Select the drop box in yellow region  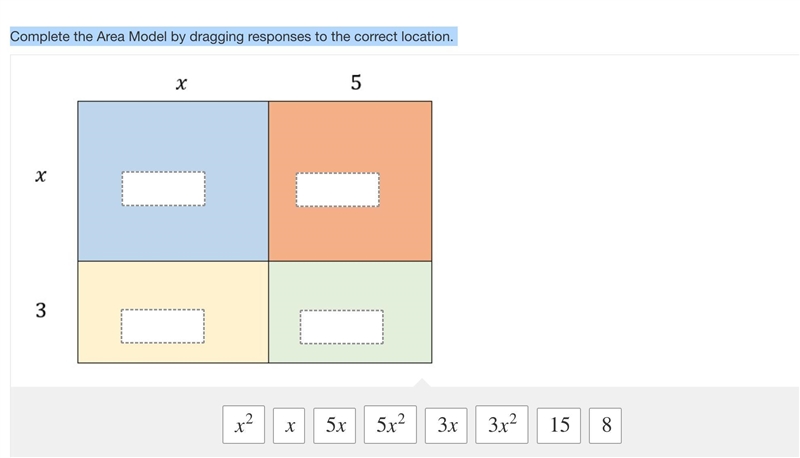(x=163, y=326)
